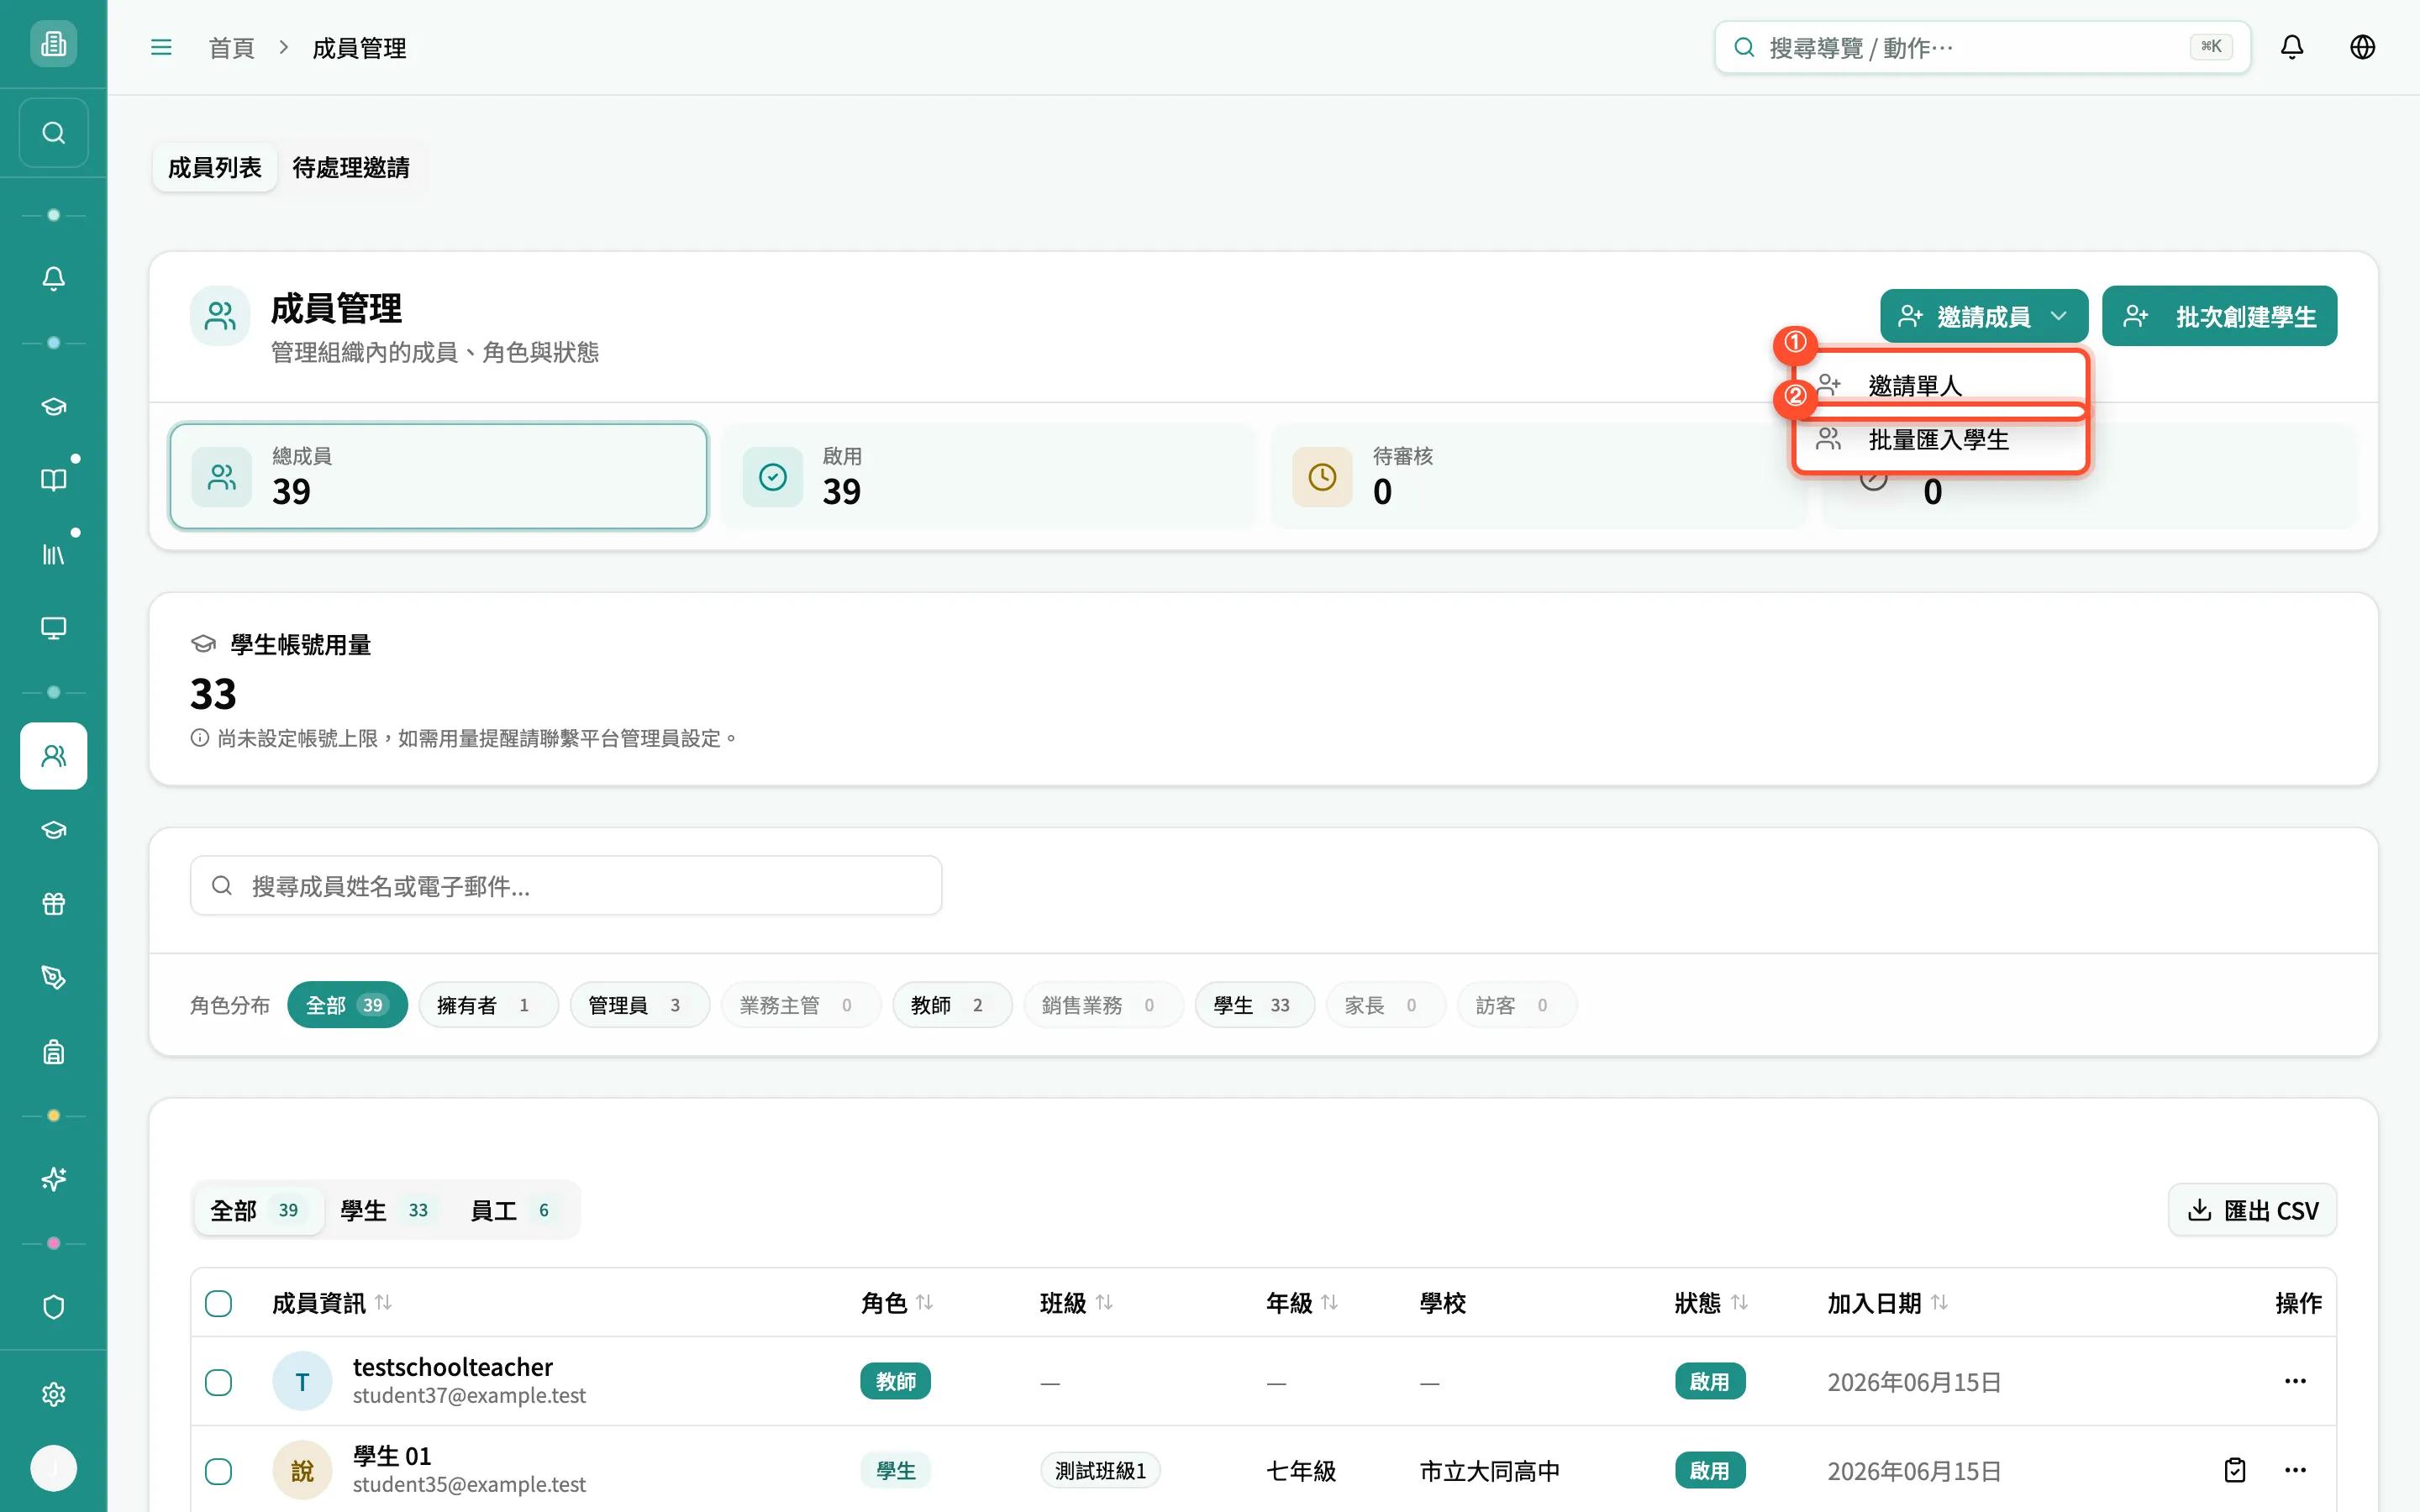Sort by 狀態 column arrows
The width and height of the screenshot is (2420, 1512).
(x=1739, y=1302)
